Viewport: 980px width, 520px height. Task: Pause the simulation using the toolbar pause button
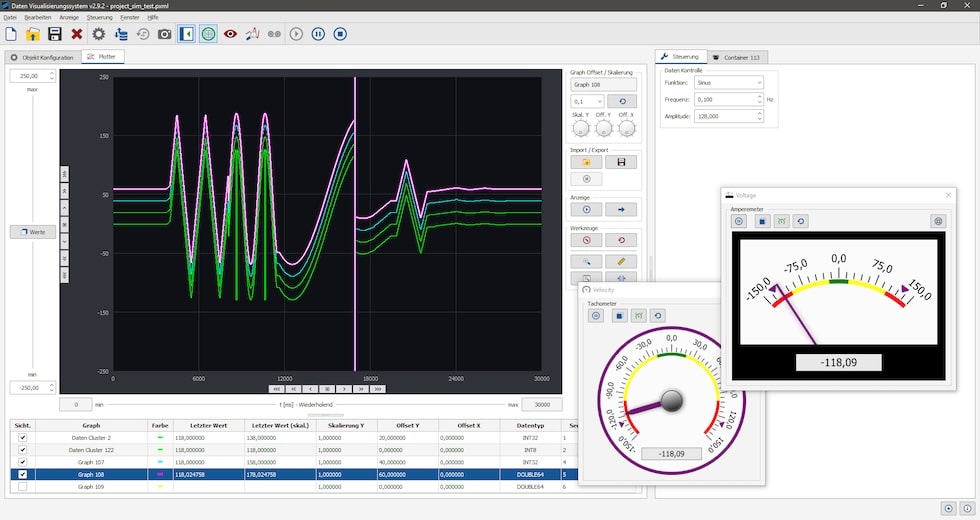[318, 34]
